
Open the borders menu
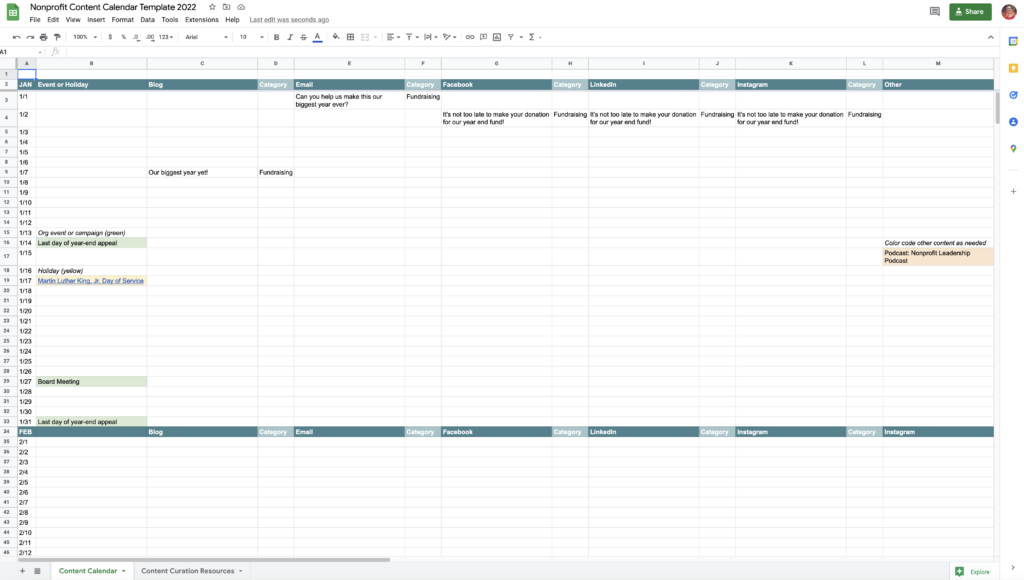pos(351,37)
